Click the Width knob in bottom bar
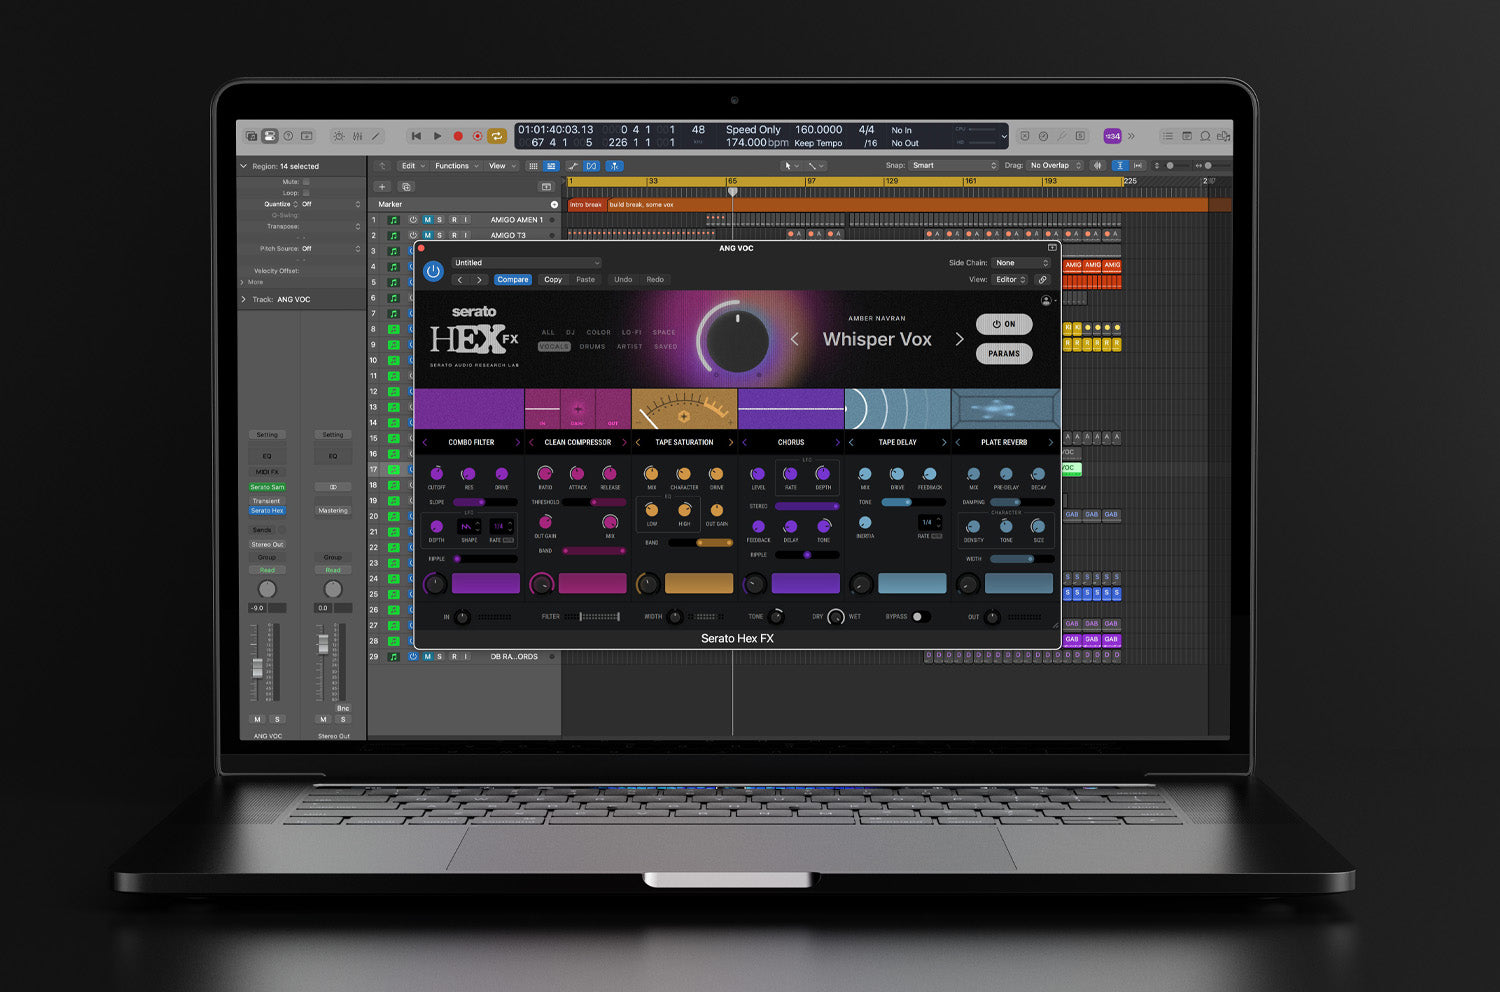This screenshot has height=992, width=1500. 675,617
